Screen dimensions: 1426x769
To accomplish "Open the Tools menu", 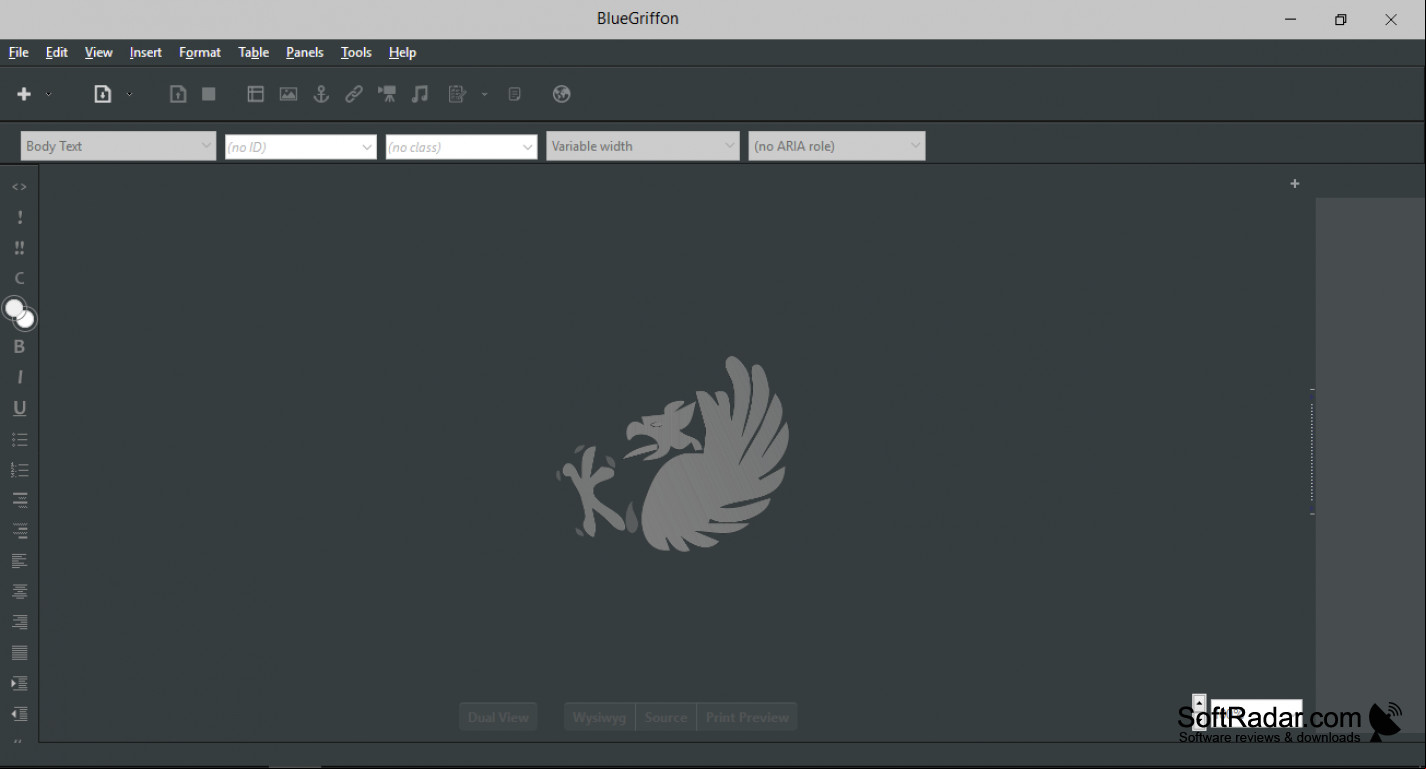I will point(356,52).
